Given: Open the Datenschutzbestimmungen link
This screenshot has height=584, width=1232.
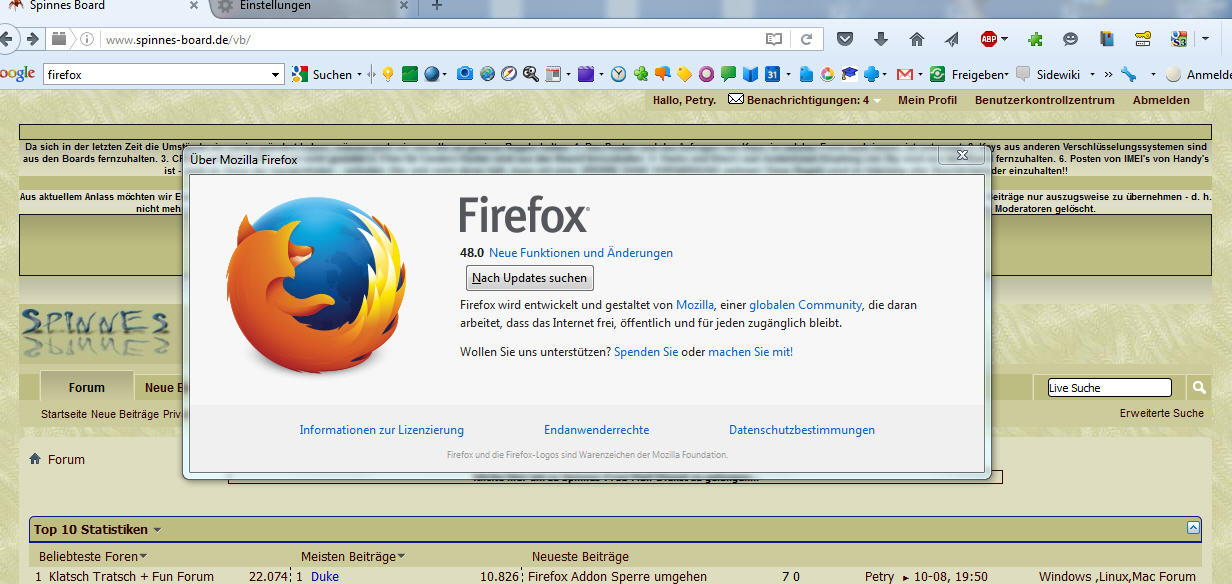Looking at the screenshot, I should (801, 430).
